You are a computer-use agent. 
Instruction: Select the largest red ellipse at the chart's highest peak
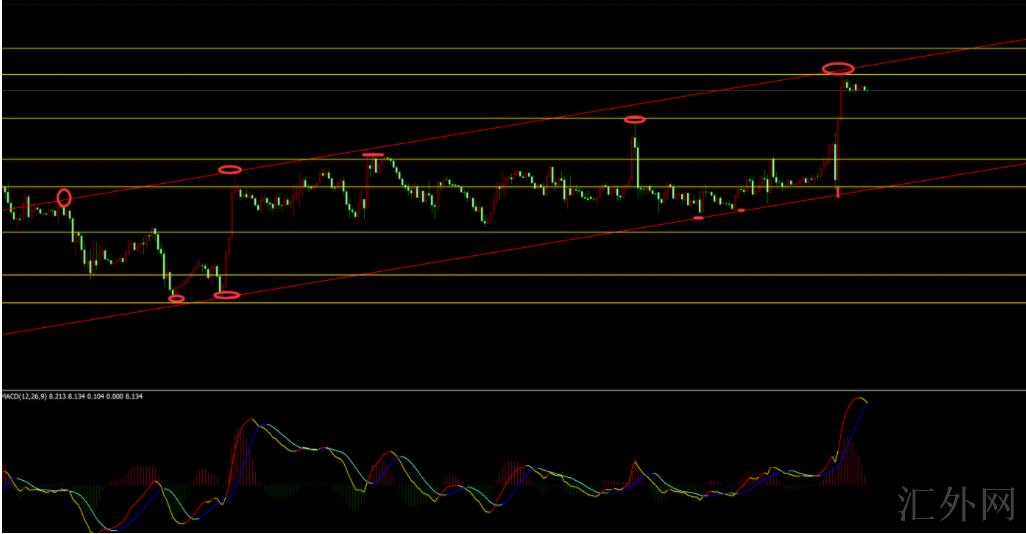coord(838,68)
